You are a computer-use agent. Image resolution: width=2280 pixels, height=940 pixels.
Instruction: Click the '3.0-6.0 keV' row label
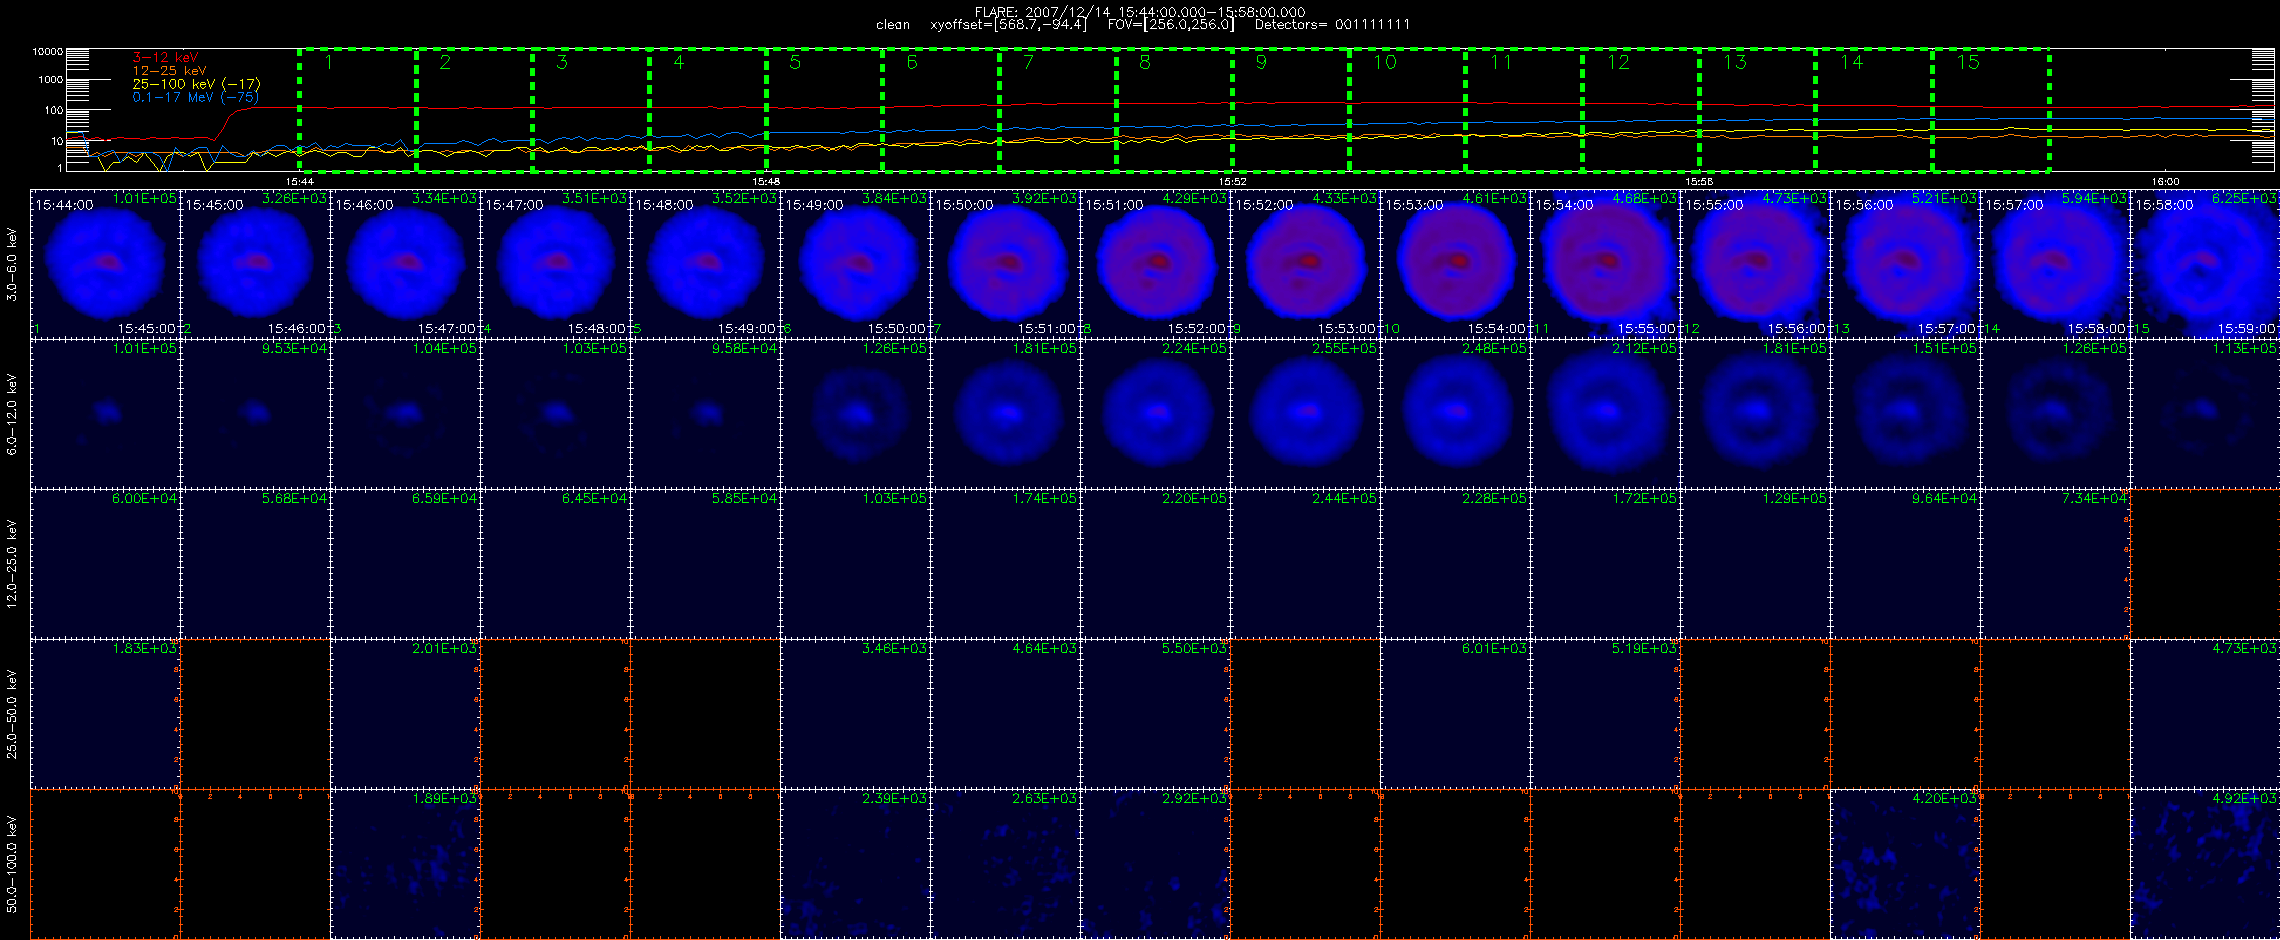coord(12,264)
